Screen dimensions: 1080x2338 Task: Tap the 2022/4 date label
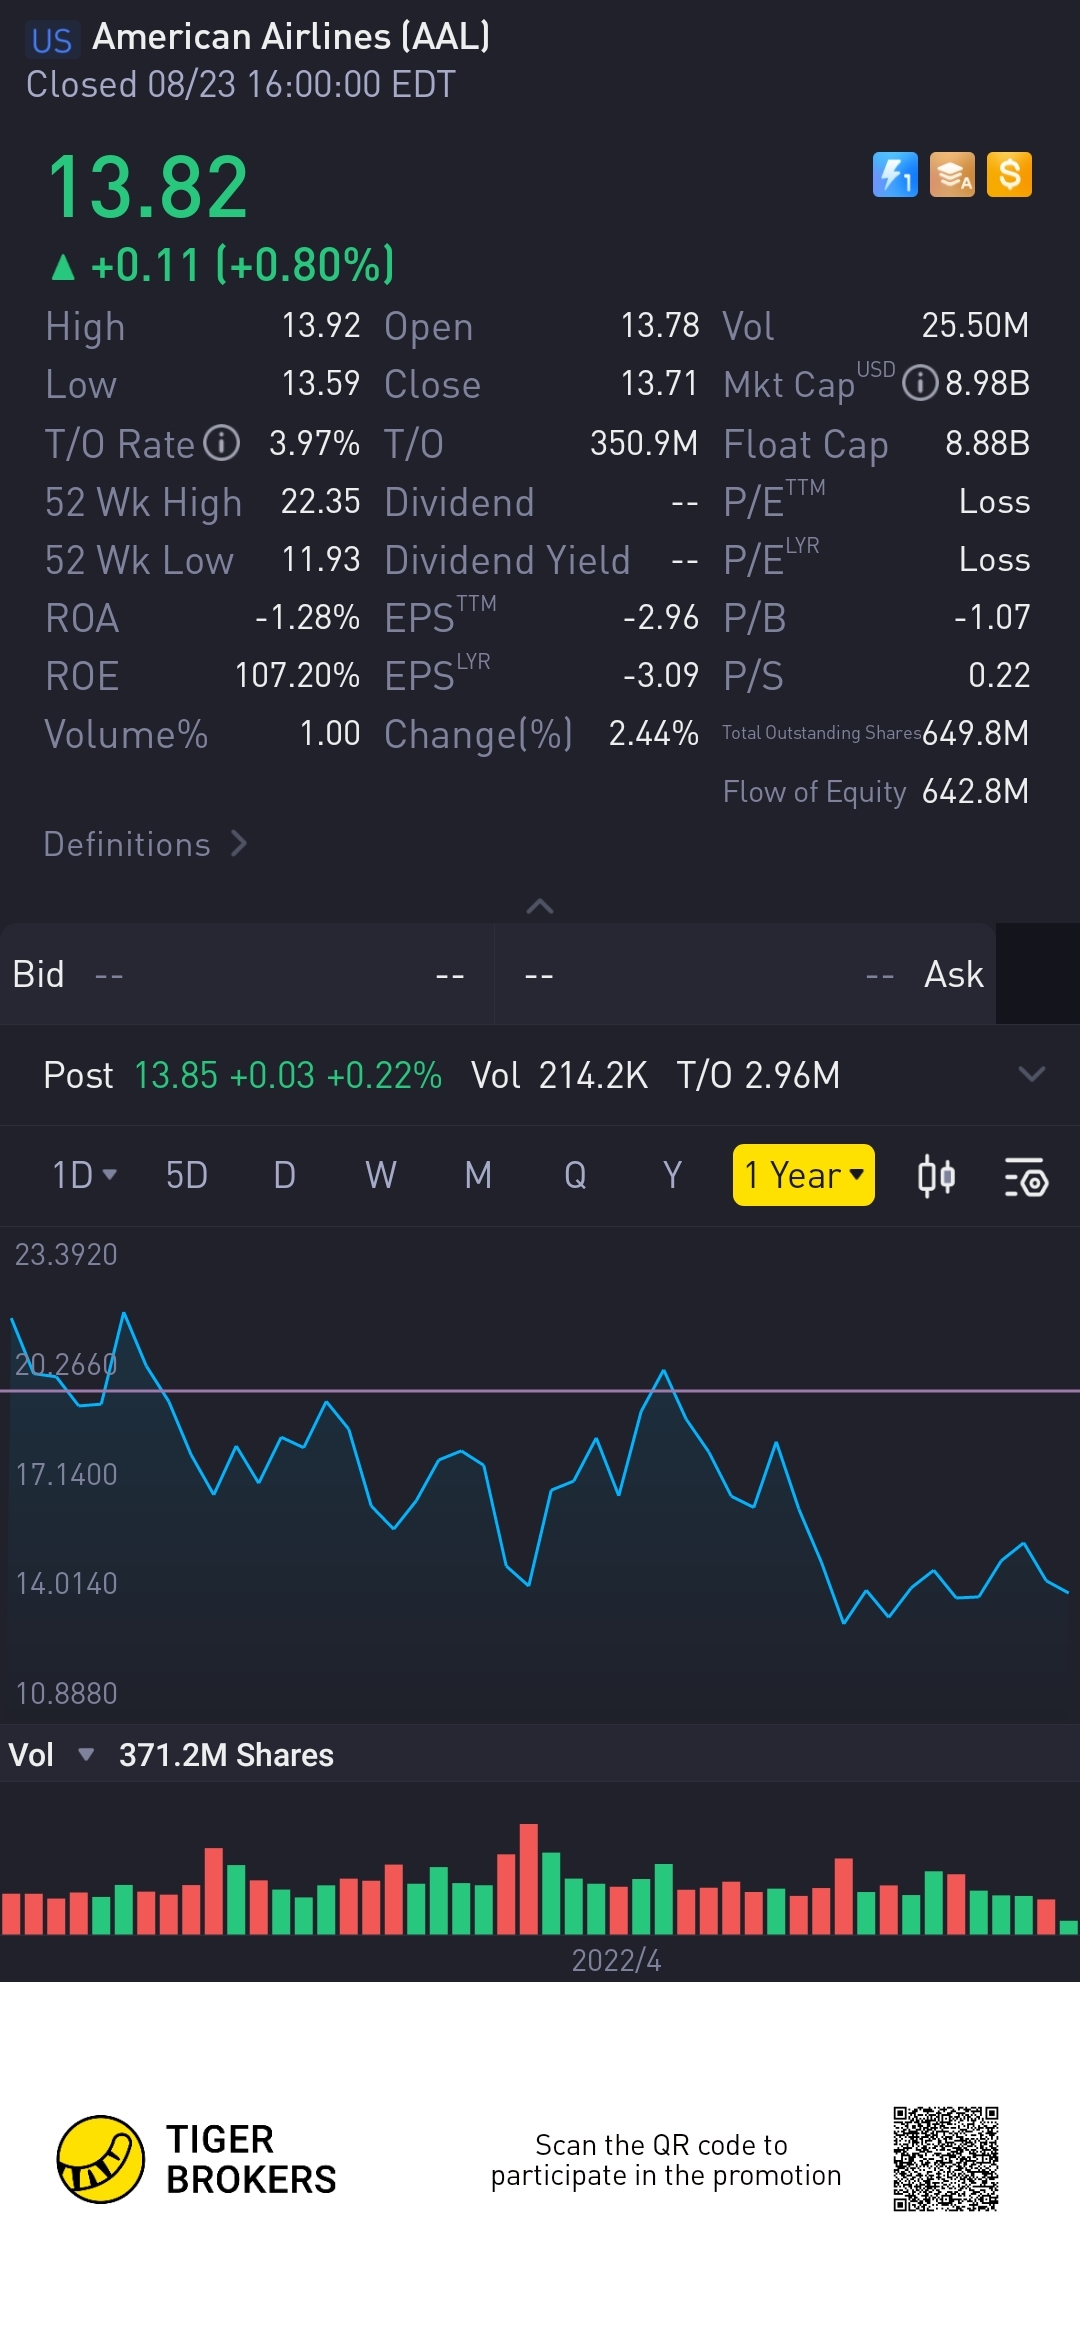pyautogui.click(x=616, y=1960)
